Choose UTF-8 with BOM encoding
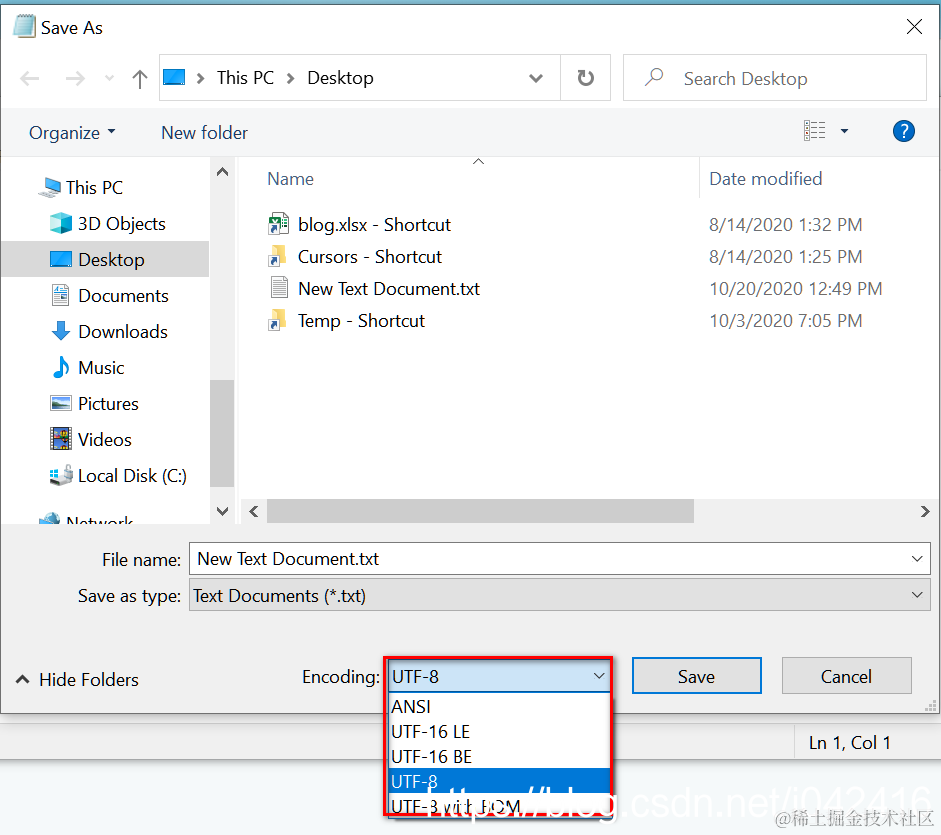Screen dimensions: 941x835 coord(499,805)
